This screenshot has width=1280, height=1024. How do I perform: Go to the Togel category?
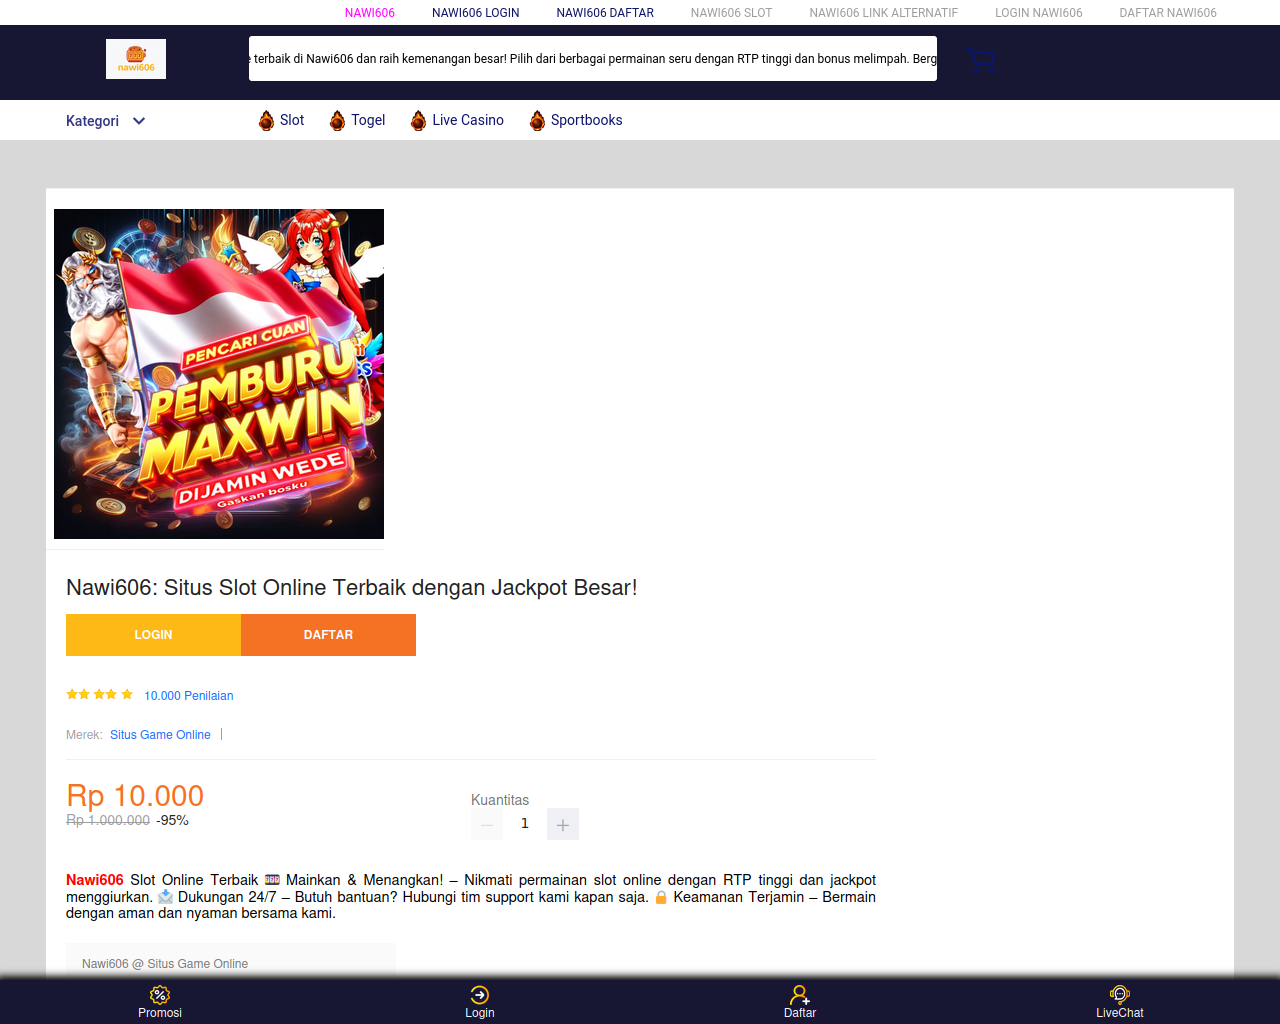(368, 120)
